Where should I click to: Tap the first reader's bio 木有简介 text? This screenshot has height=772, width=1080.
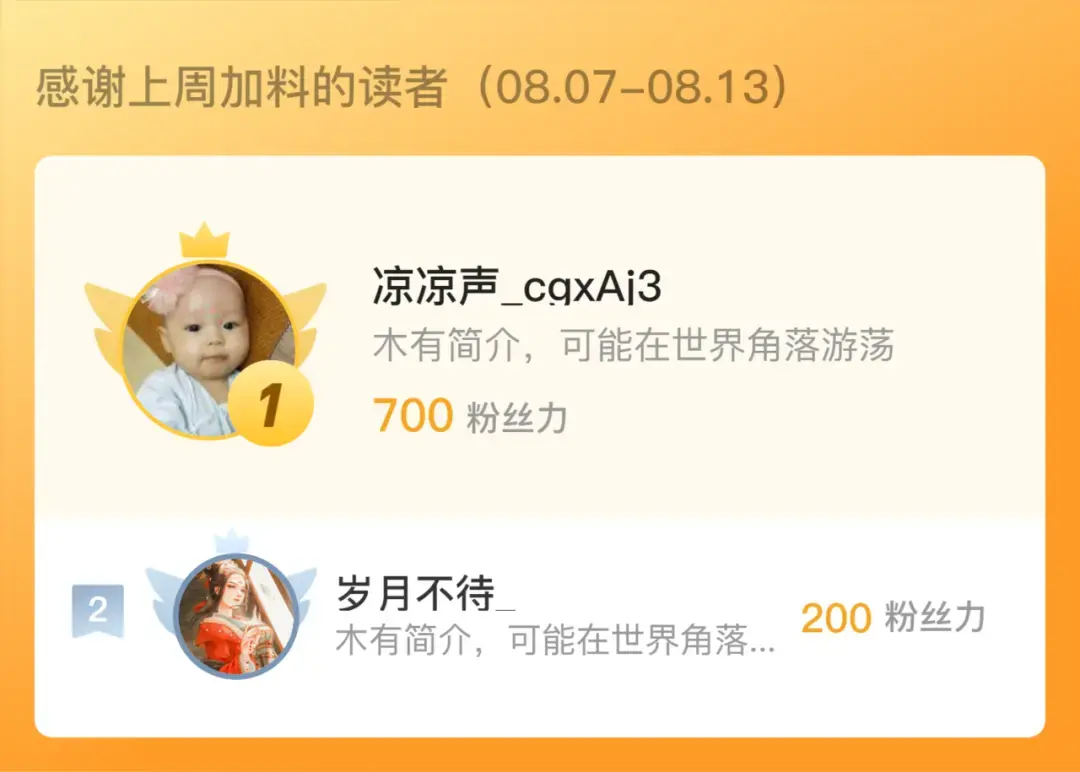(634, 345)
